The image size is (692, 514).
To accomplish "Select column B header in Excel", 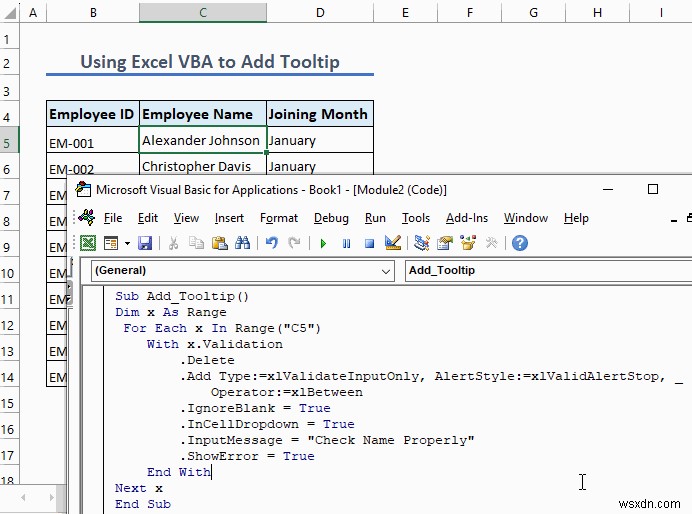I will pos(93,12).
